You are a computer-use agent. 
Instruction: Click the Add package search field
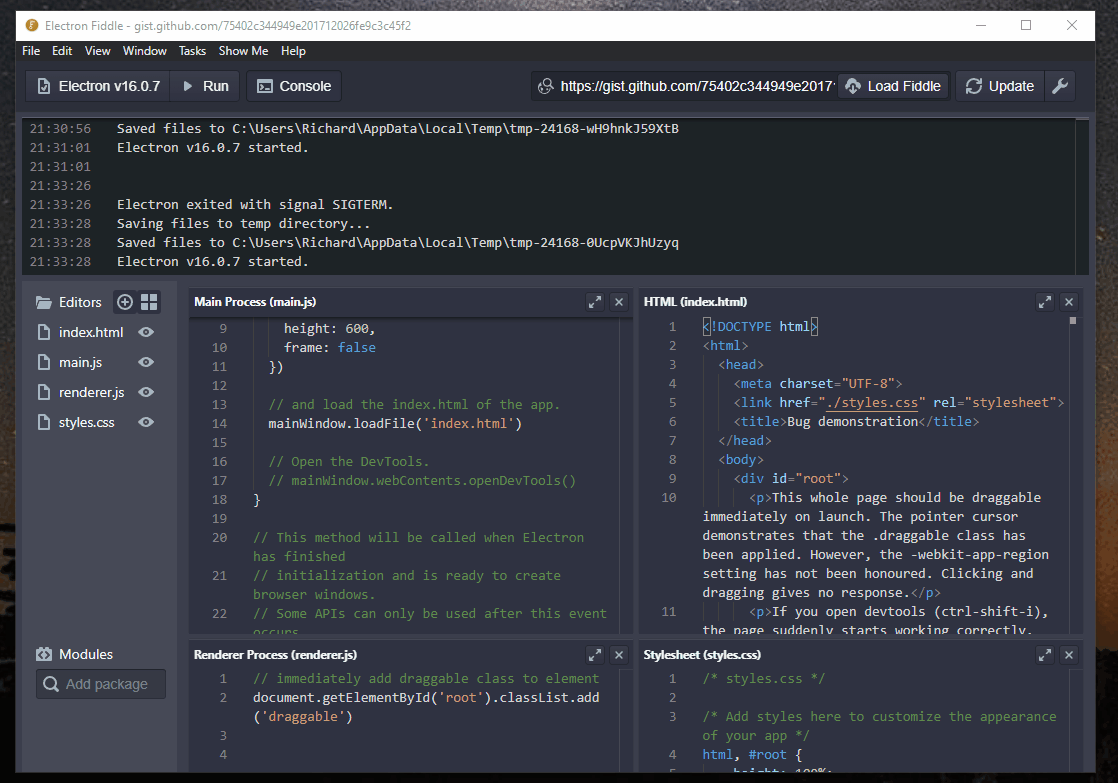click(101, 684)
